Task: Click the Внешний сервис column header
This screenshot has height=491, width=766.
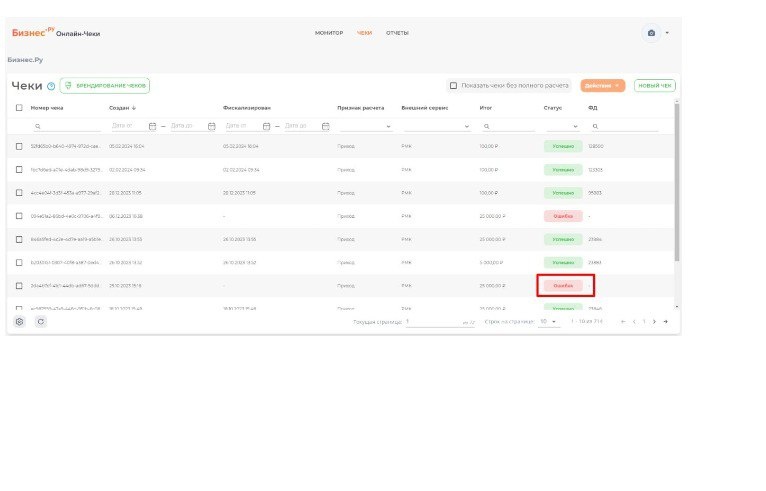Action: (425, 108)
